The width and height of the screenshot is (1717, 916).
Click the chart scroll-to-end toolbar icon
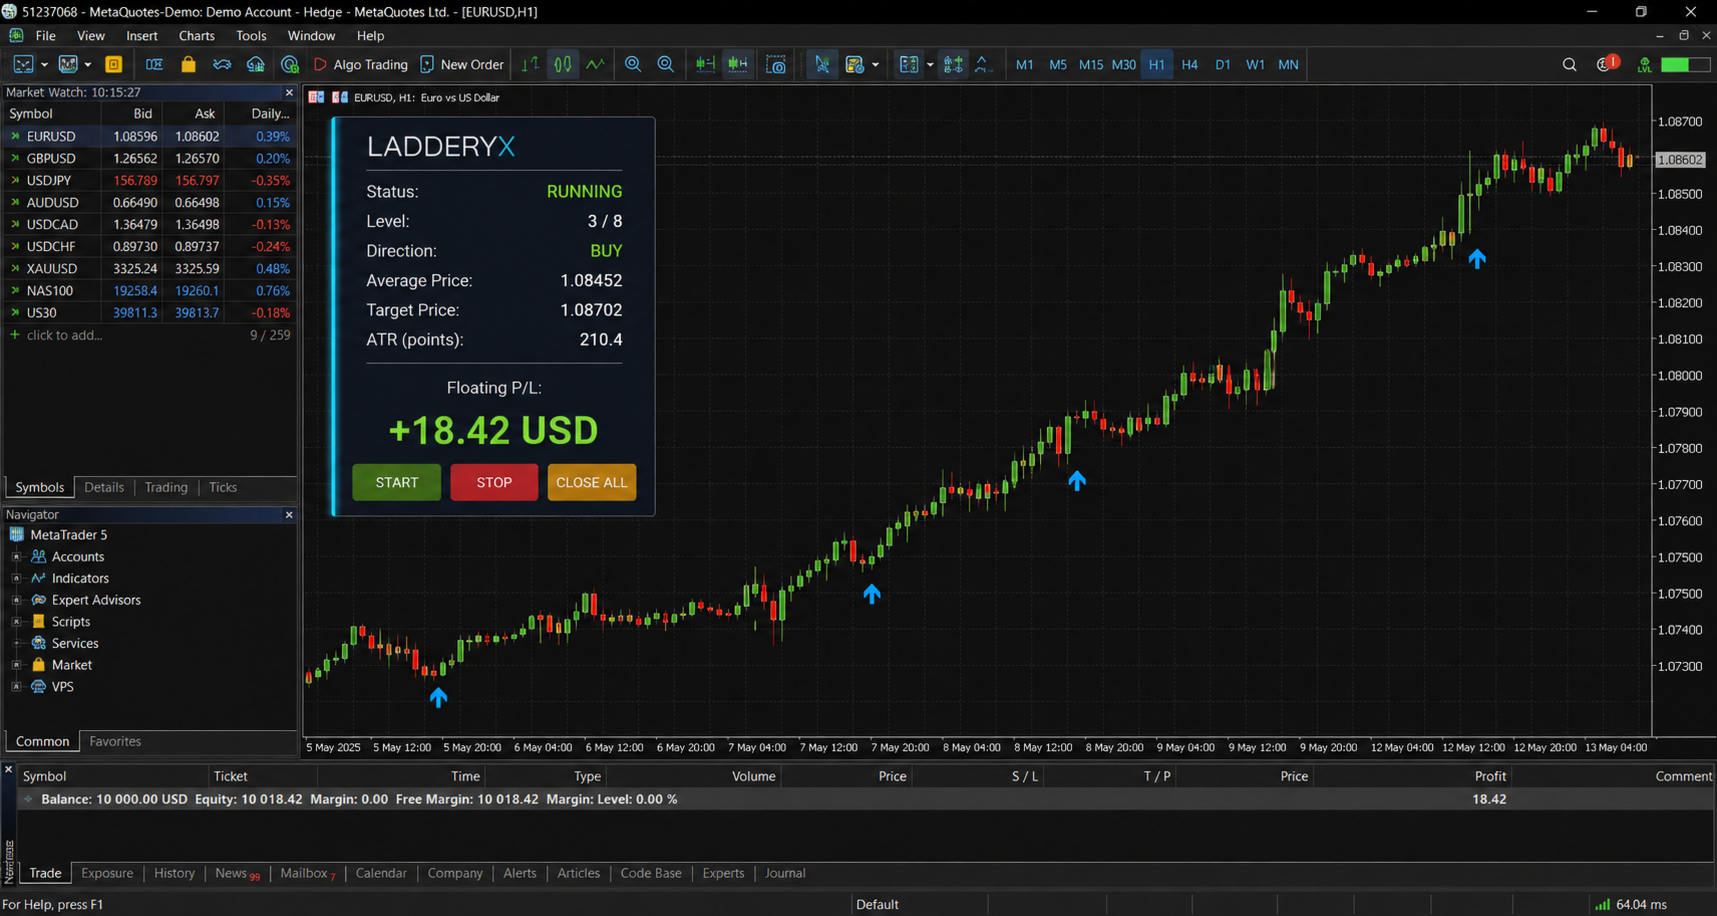[x=705, y=64]
